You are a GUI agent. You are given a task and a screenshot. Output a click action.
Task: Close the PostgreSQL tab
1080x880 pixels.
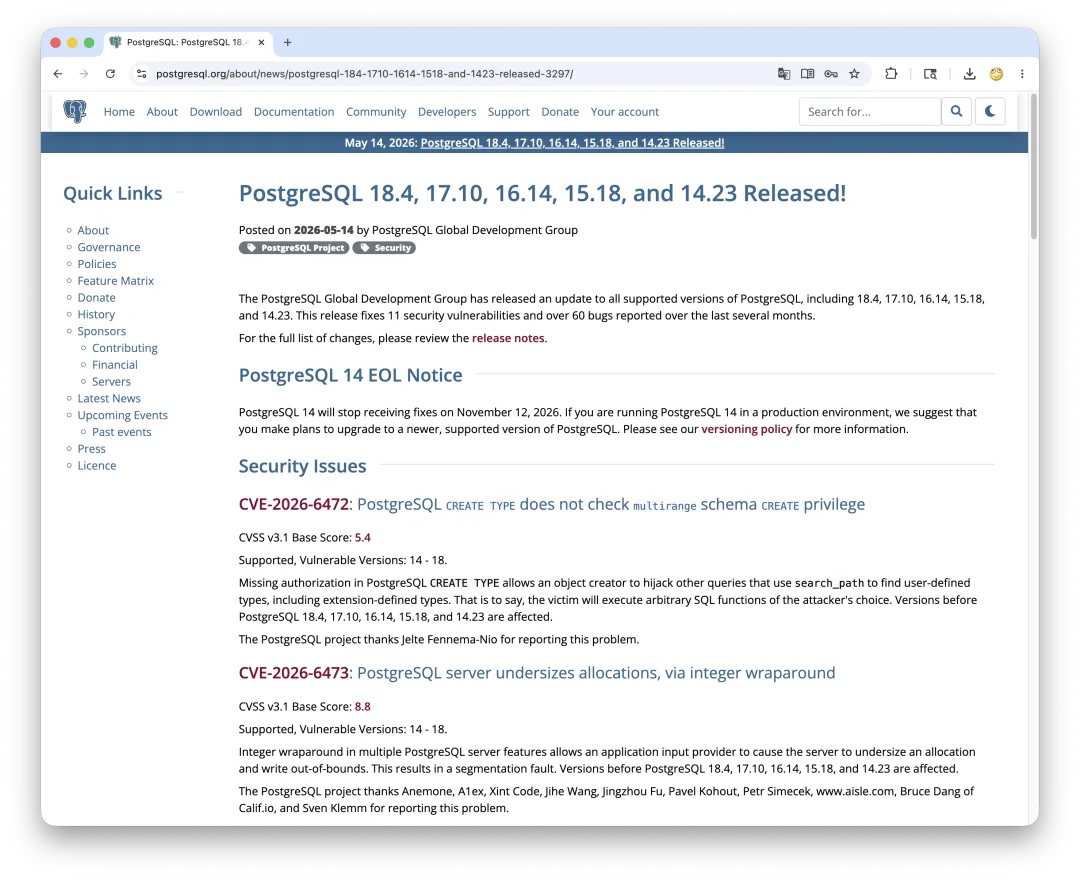(261, 42)
